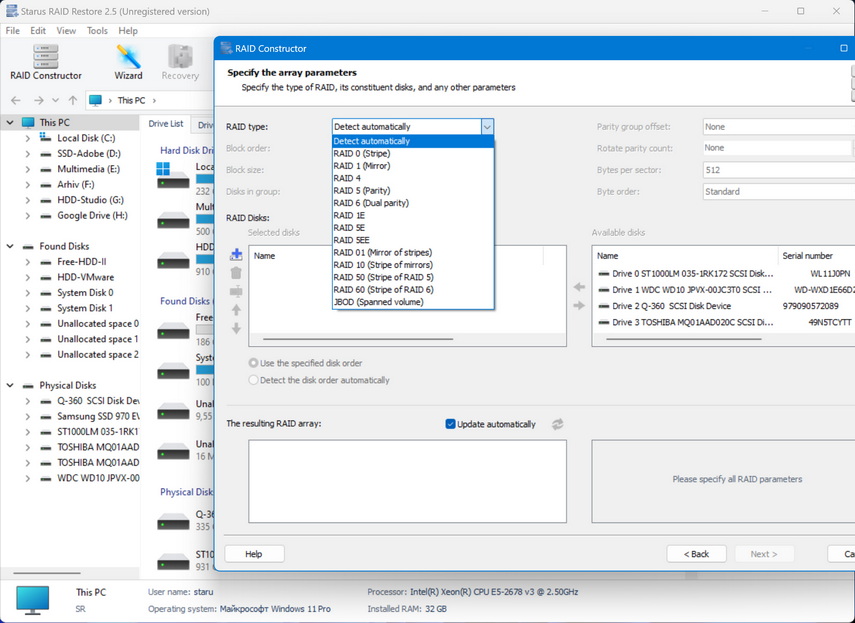Move selected disk up with arrow icon
855x623 pixels.
[x=236, y=310]
